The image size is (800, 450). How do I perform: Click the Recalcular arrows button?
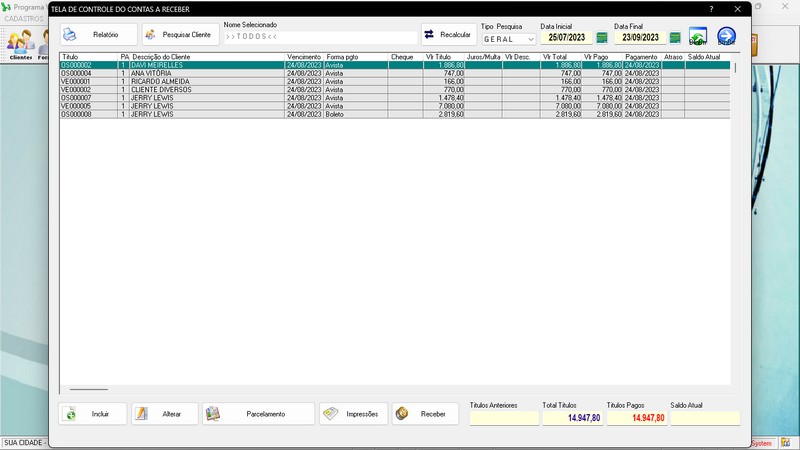449,35
